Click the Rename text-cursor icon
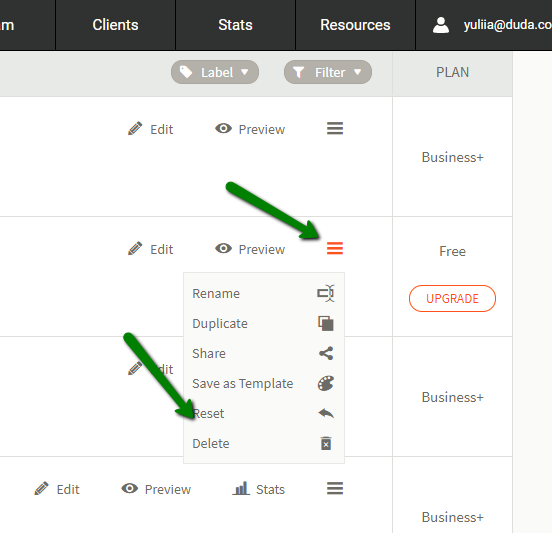The image size is (552, 533). coord(326,293)
